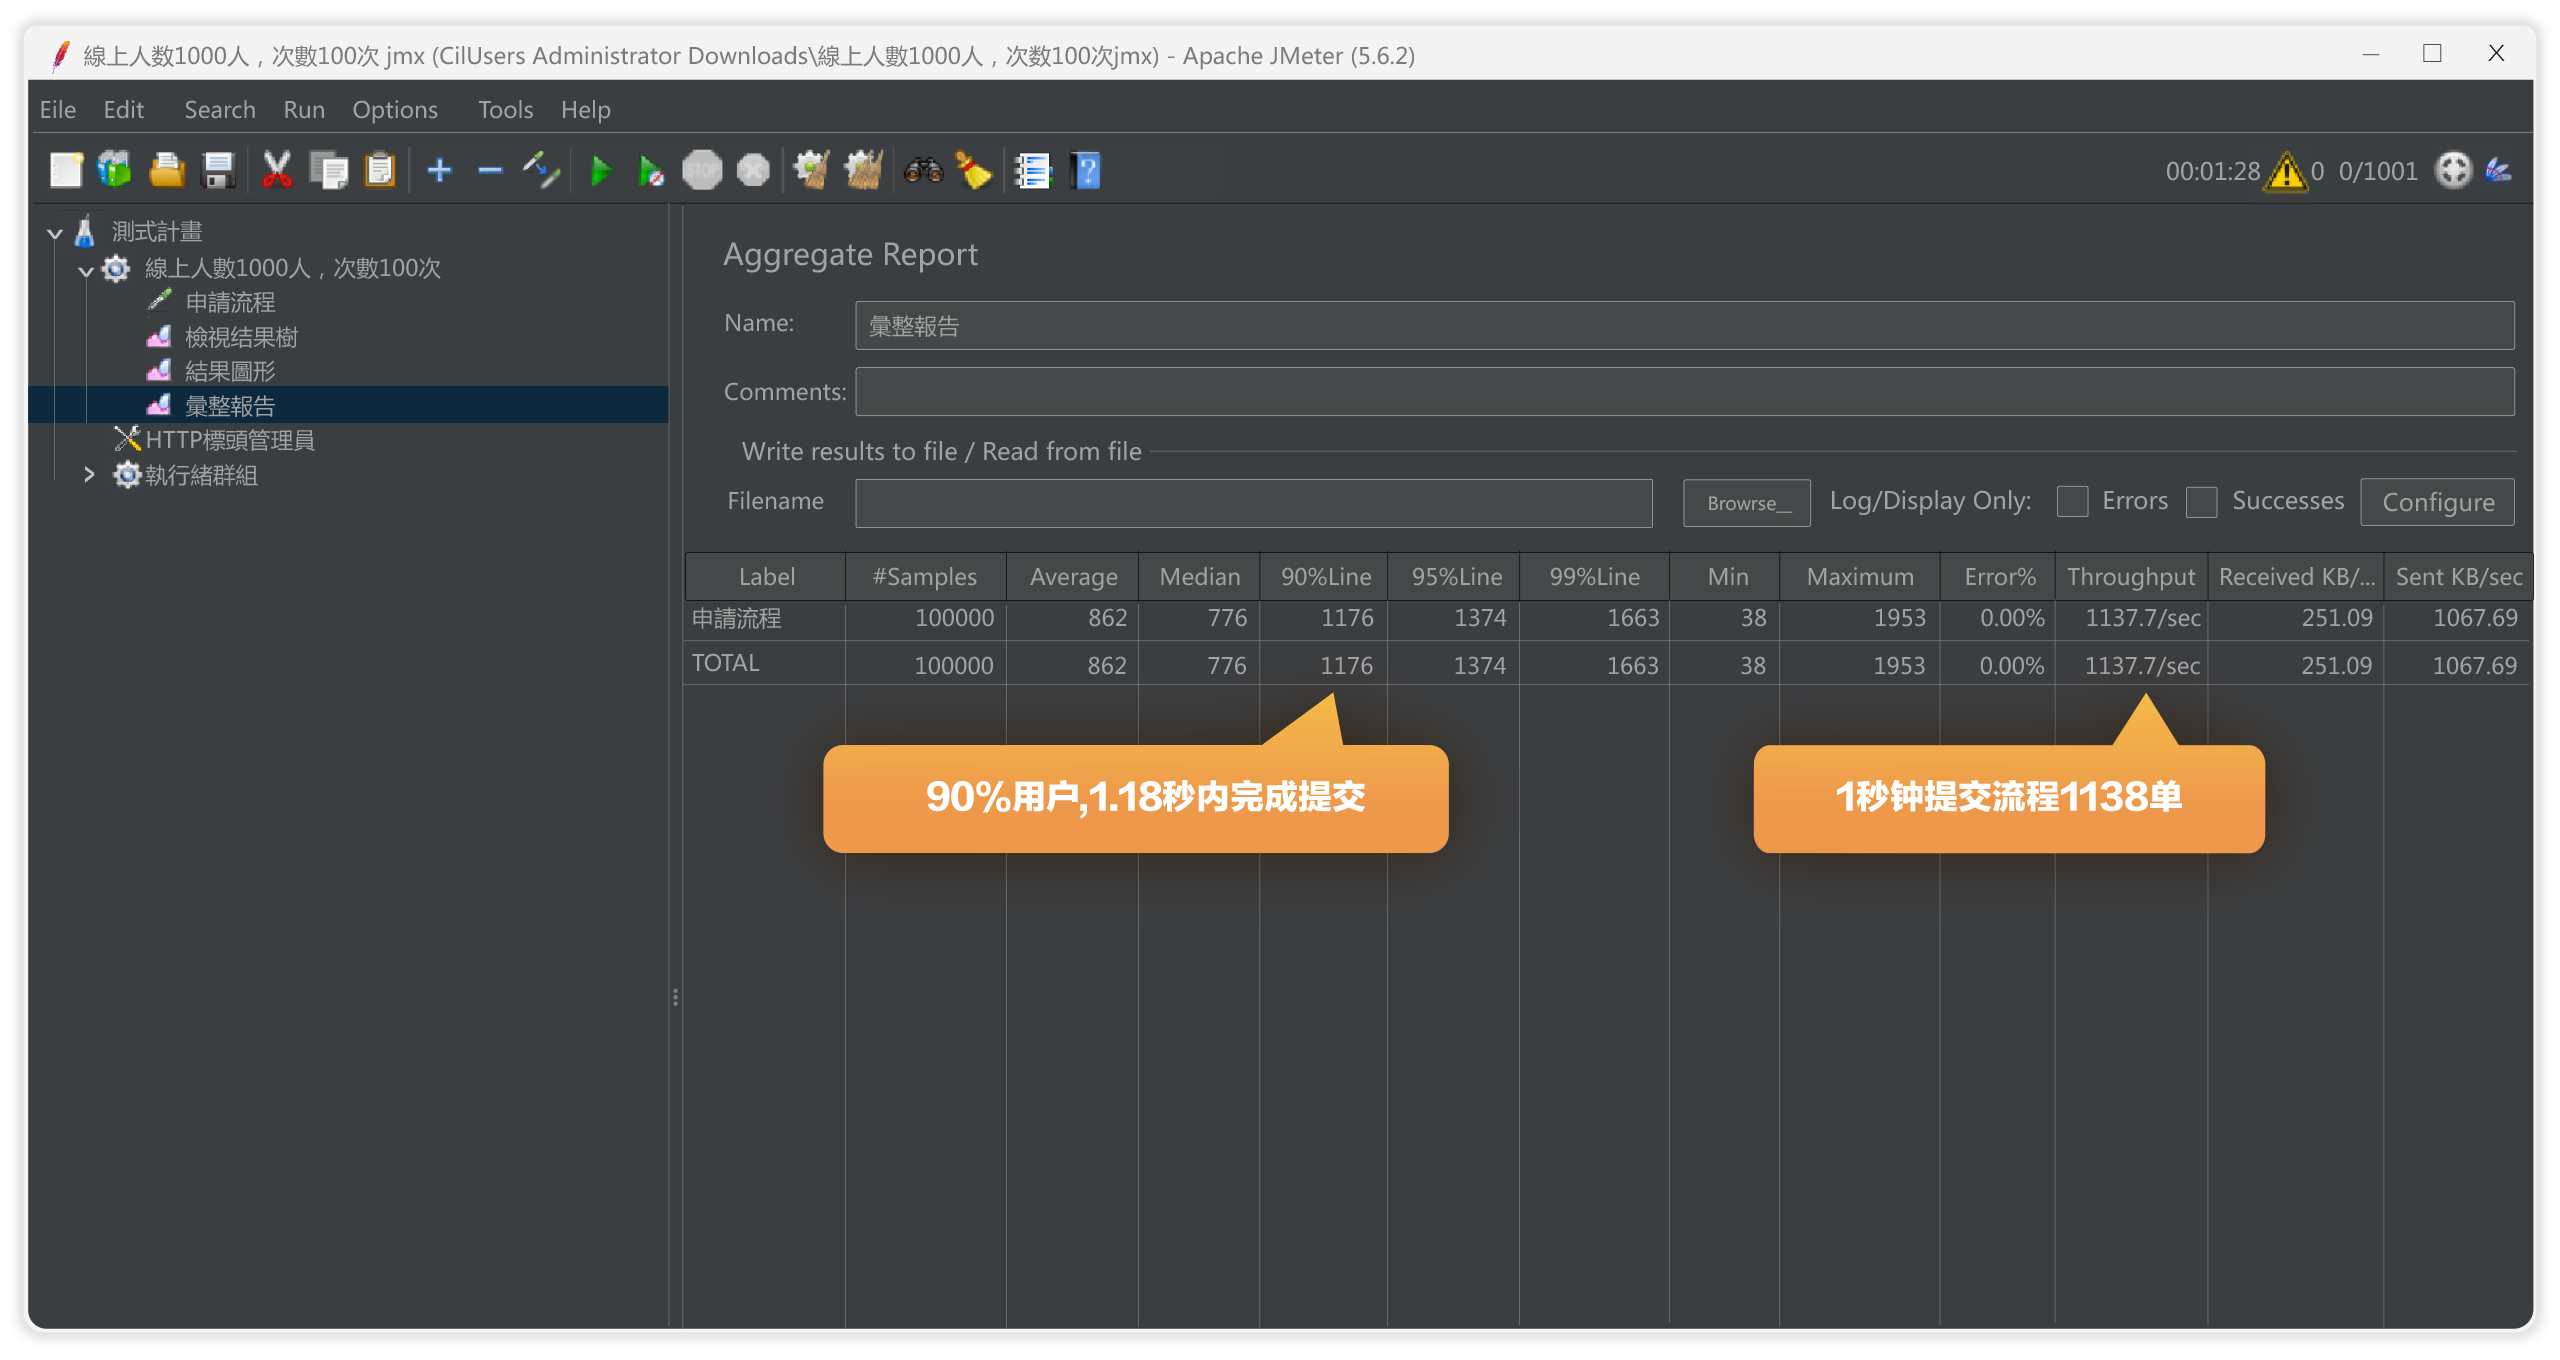The width and height of the screenshot is (2560, 1360).
Task: Collapse the 線上人數1000人，次數100次 node
Action: (x=86, y=269)
